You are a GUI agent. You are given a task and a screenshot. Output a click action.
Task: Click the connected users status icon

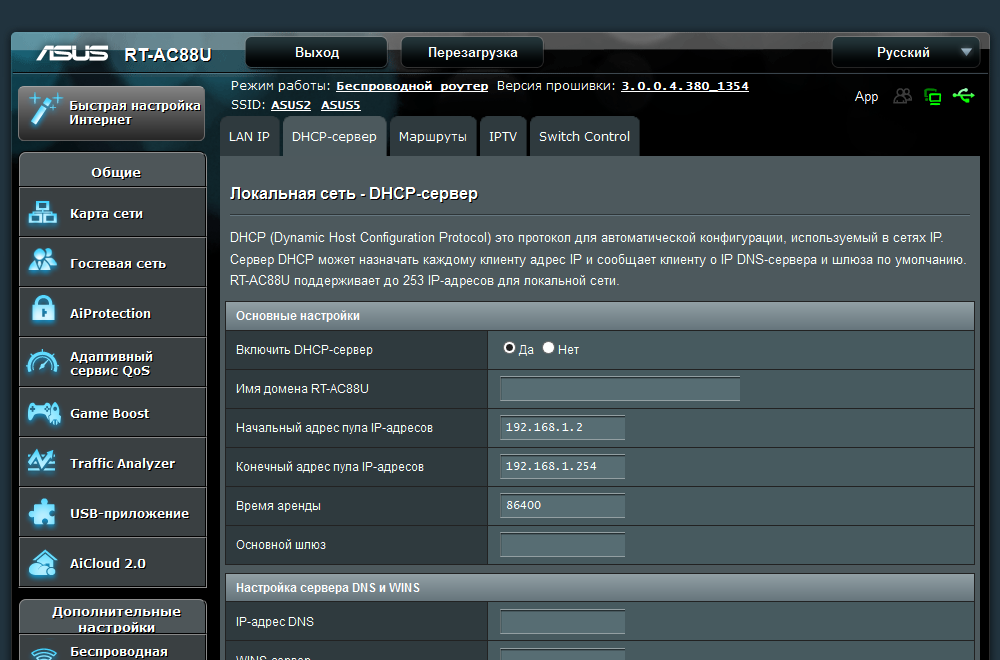tap(903, 96)
